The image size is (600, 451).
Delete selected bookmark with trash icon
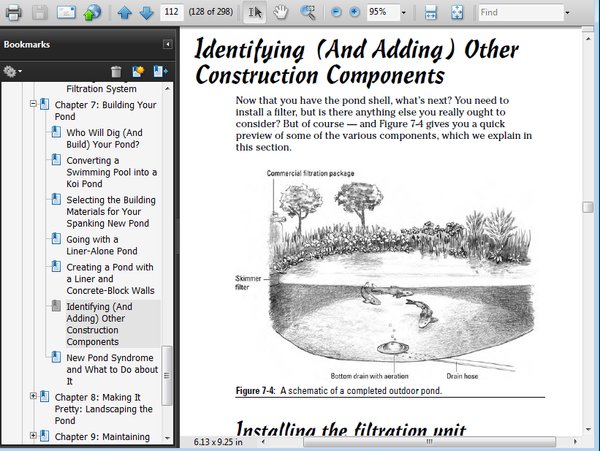[x=116, y=72]
